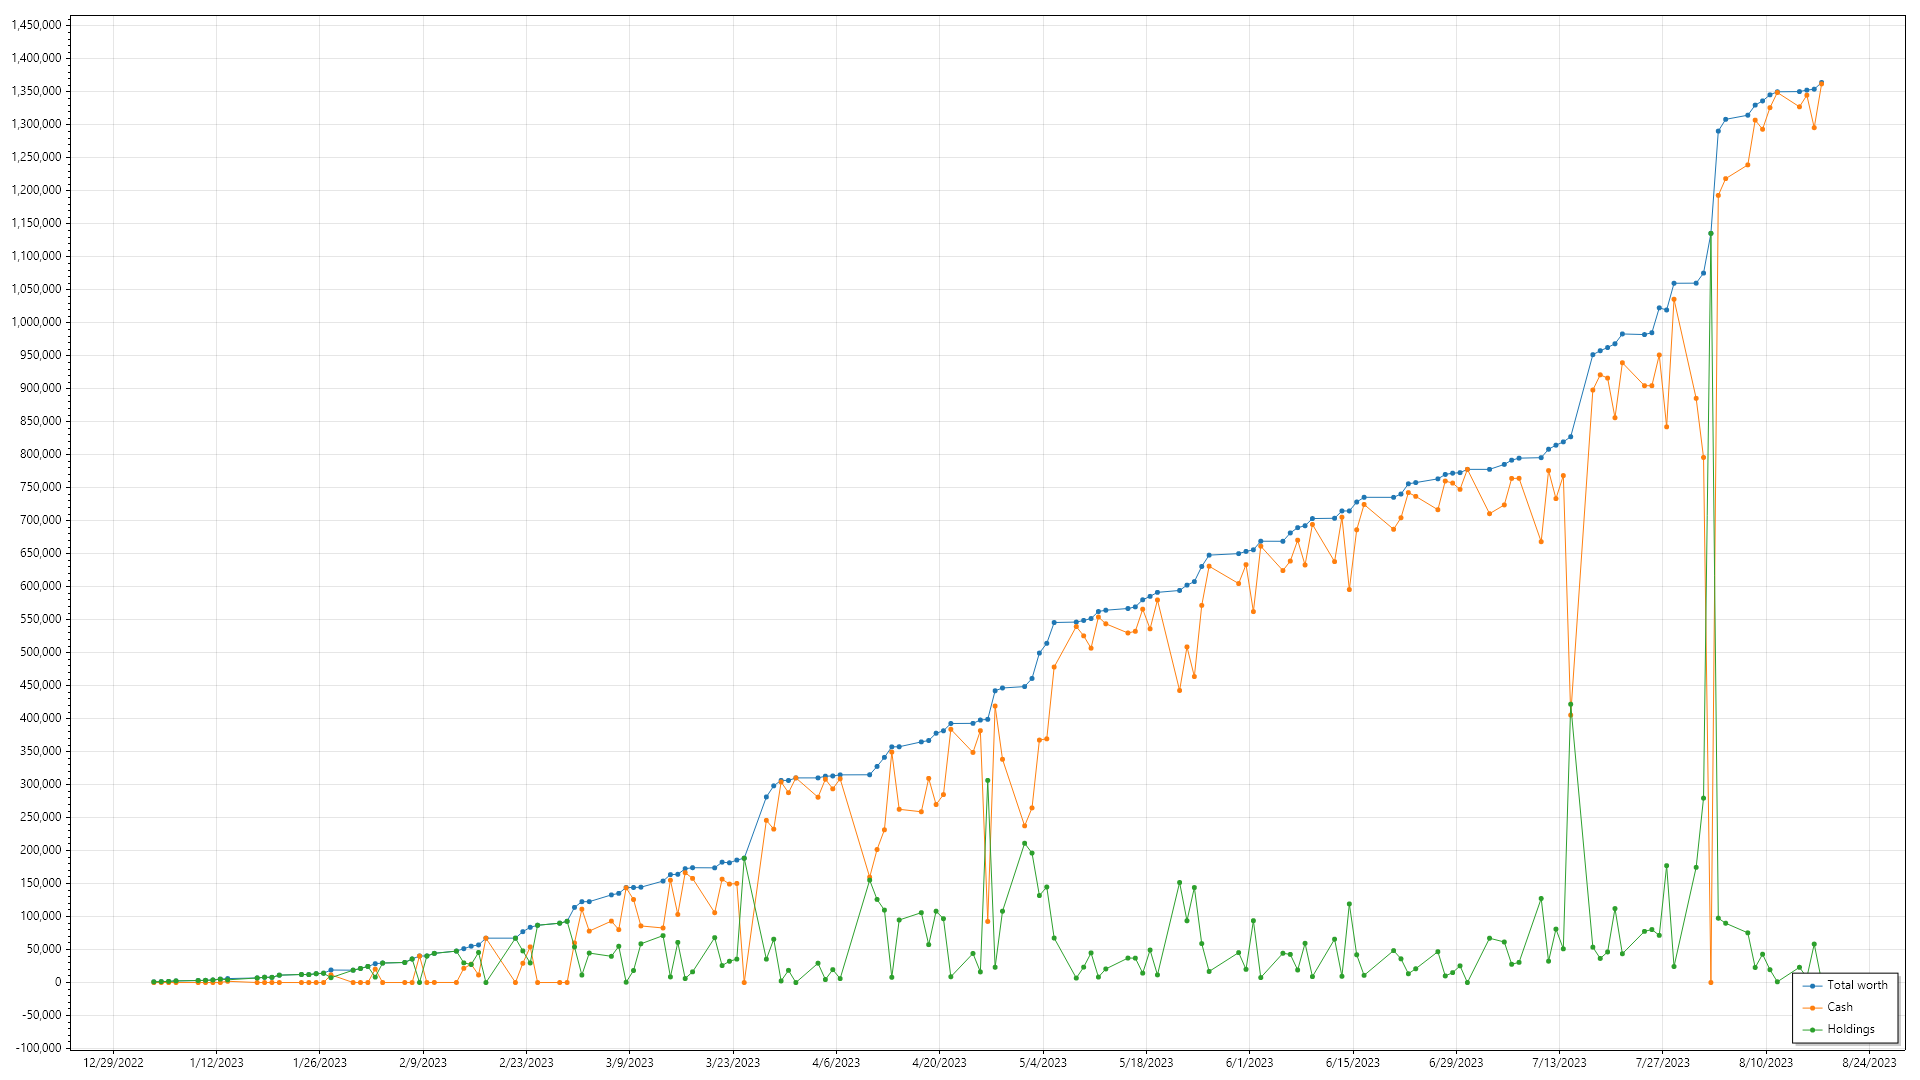Click the 7/13/2023 date label
The image size is (1920, 1080).
click(1560, 1063)
